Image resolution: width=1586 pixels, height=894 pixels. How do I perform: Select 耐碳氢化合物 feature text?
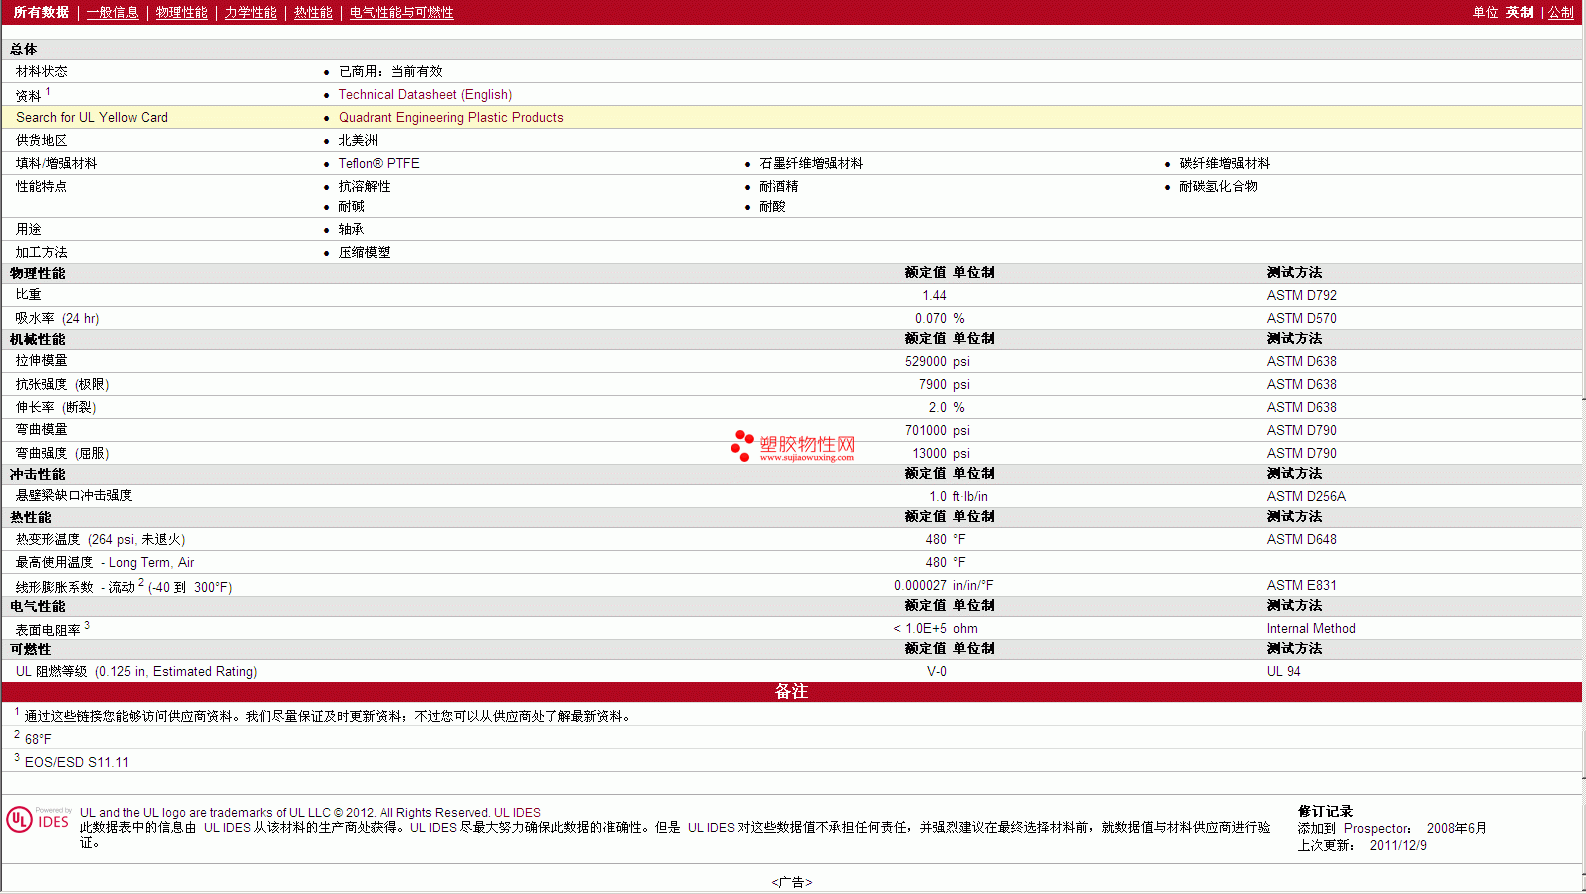coord(1218,187)
